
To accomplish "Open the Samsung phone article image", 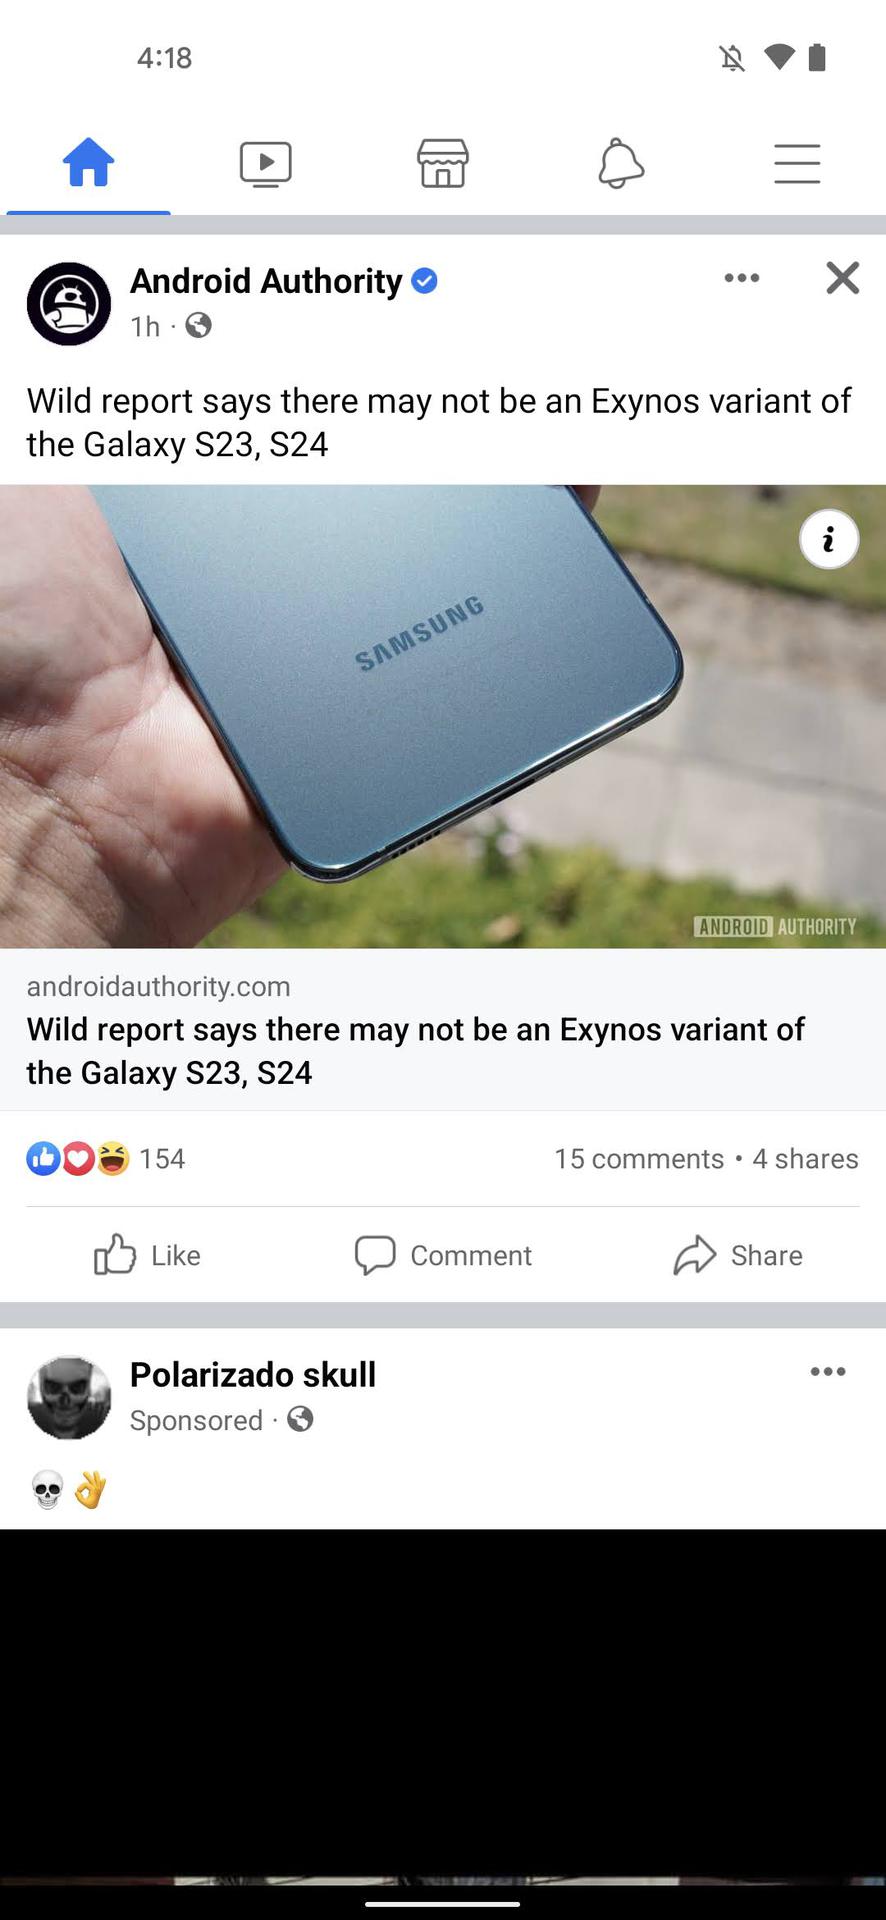I will point(443,716).
